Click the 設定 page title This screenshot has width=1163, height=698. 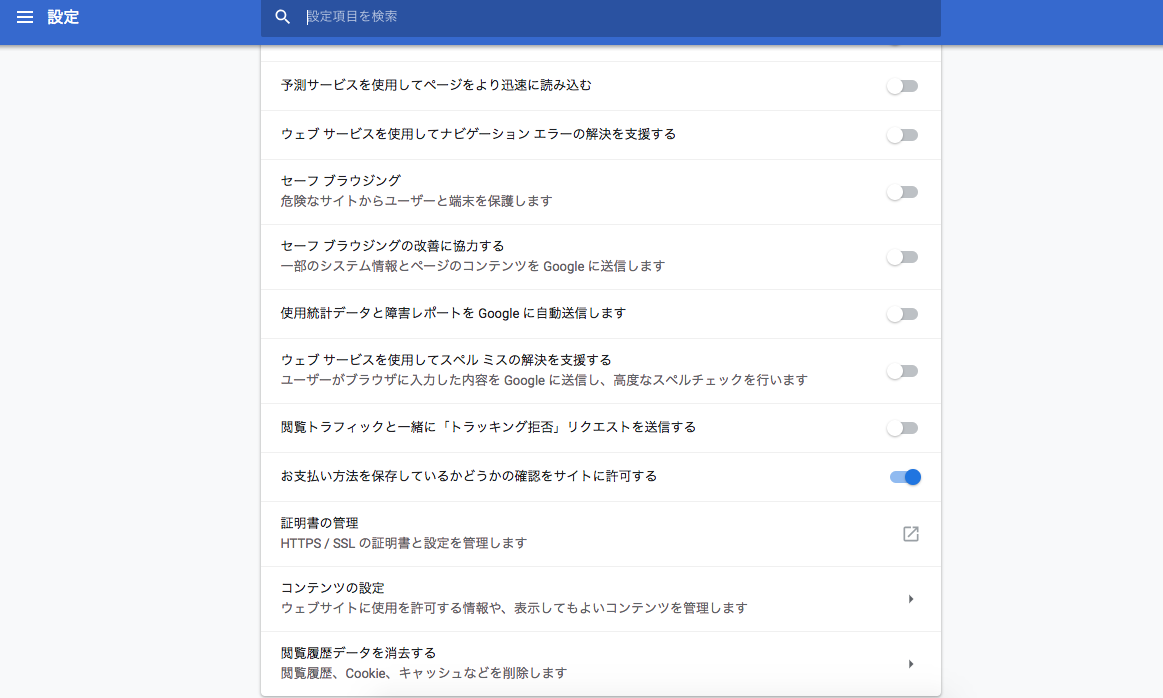pos(63,17)
